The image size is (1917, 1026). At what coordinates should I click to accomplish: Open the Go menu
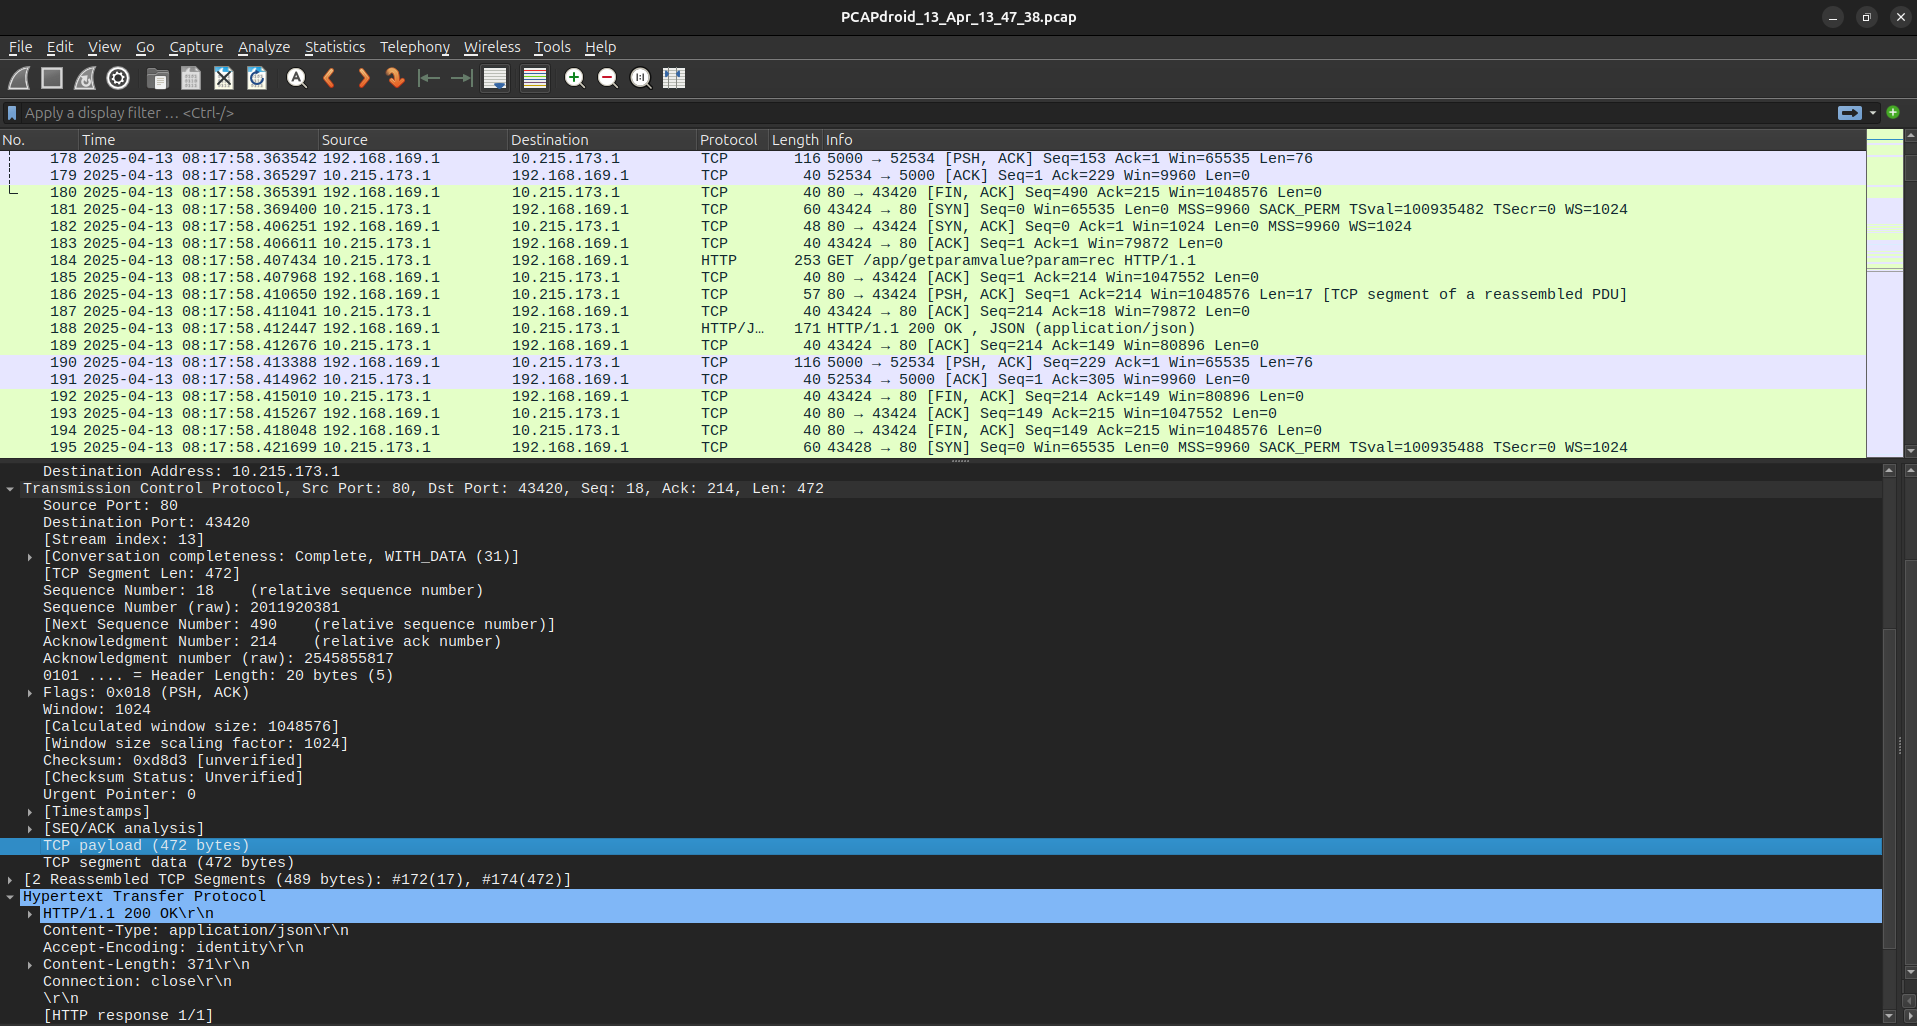tap(145, 47)
